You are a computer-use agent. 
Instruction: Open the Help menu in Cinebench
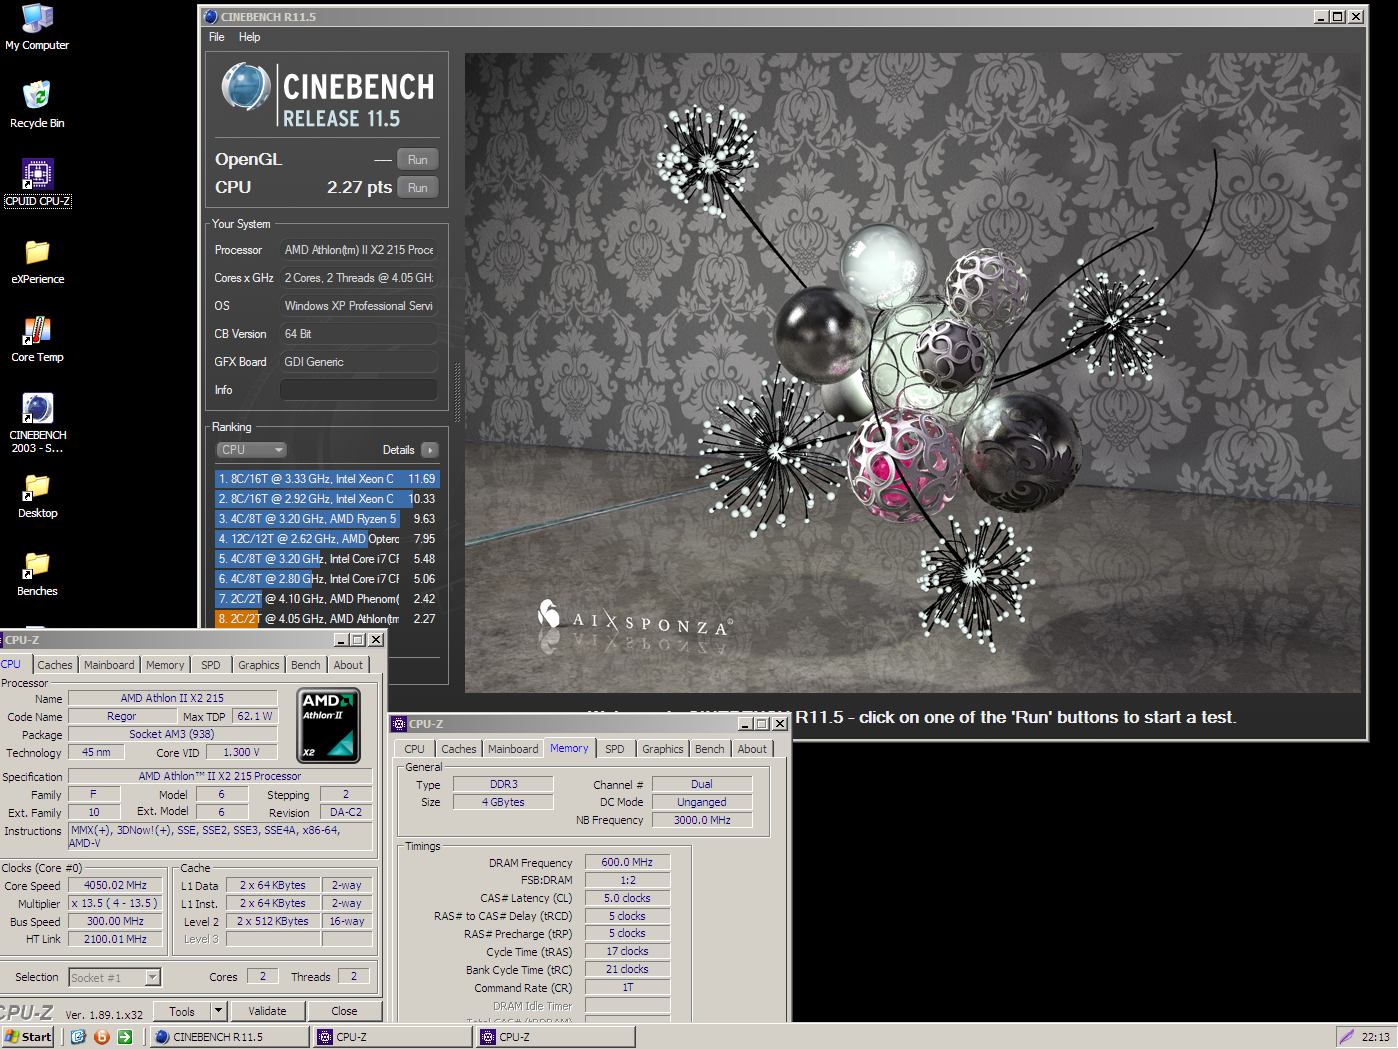point(249,37)
